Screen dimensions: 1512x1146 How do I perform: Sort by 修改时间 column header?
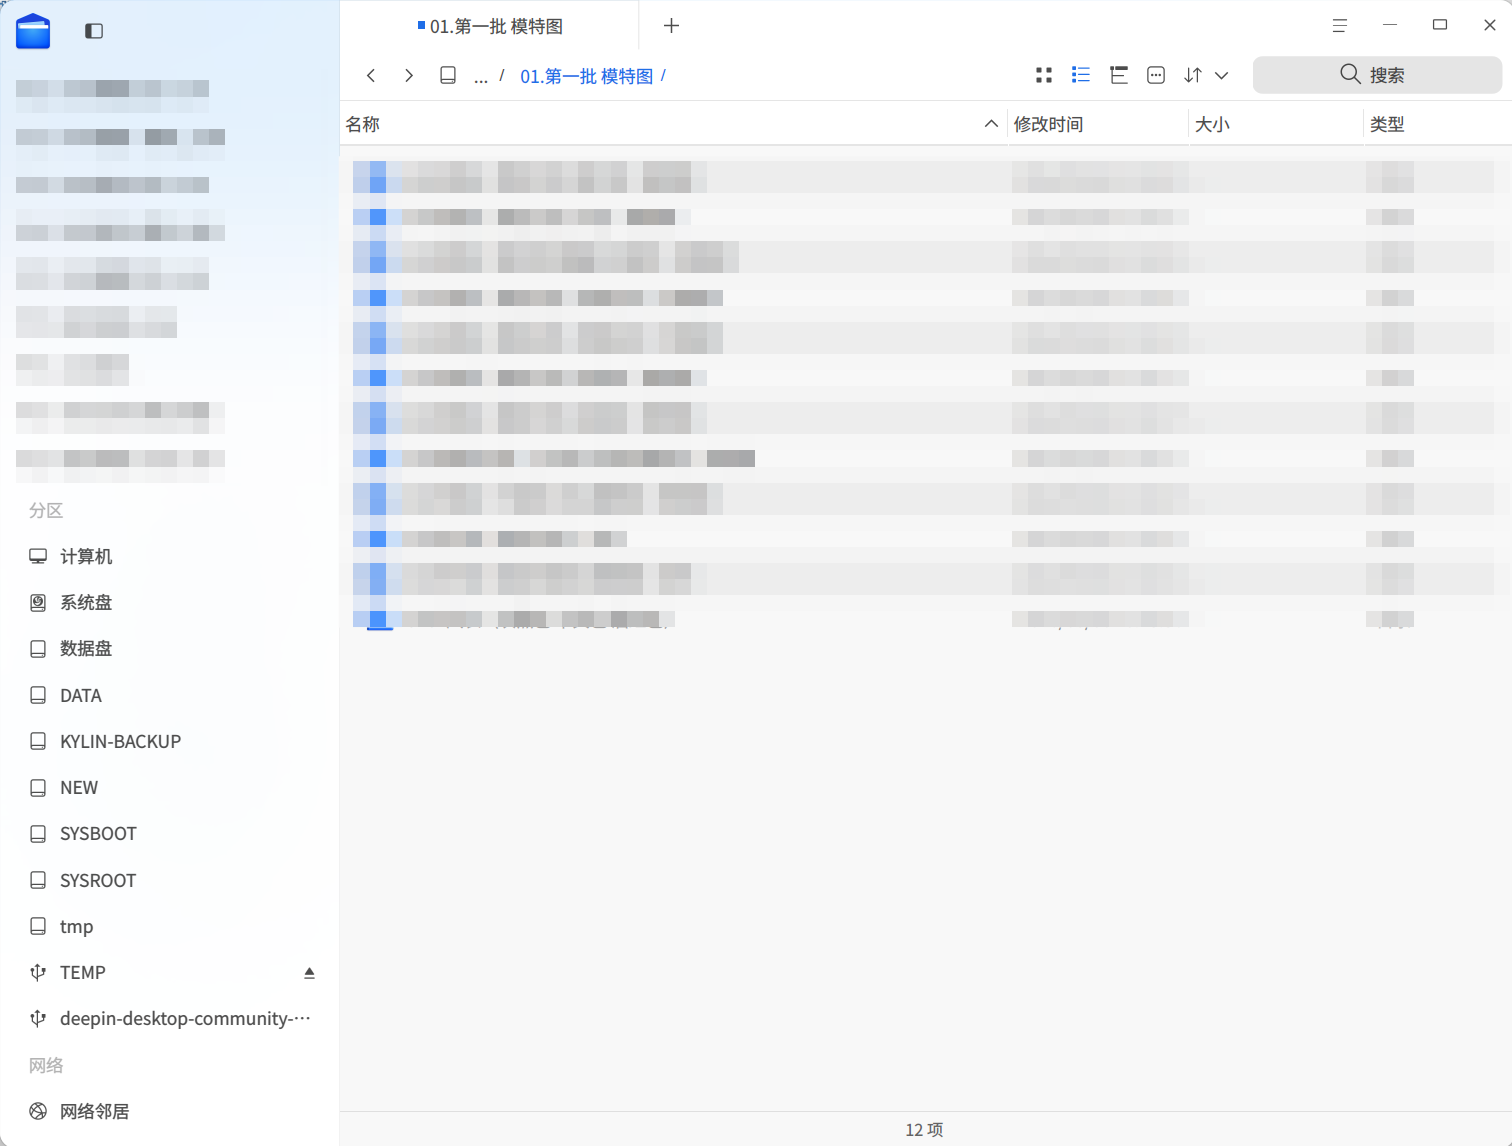1048,124
